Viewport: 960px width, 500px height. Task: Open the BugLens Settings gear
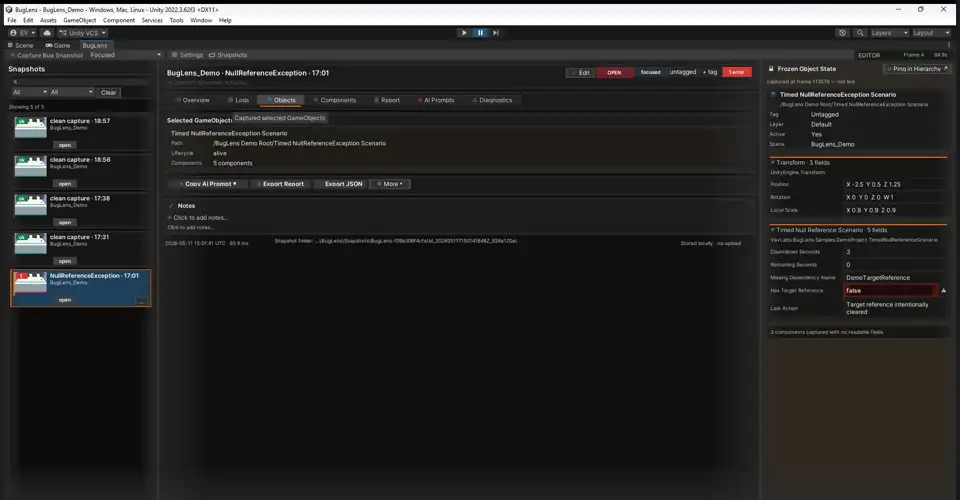point(187,54)
